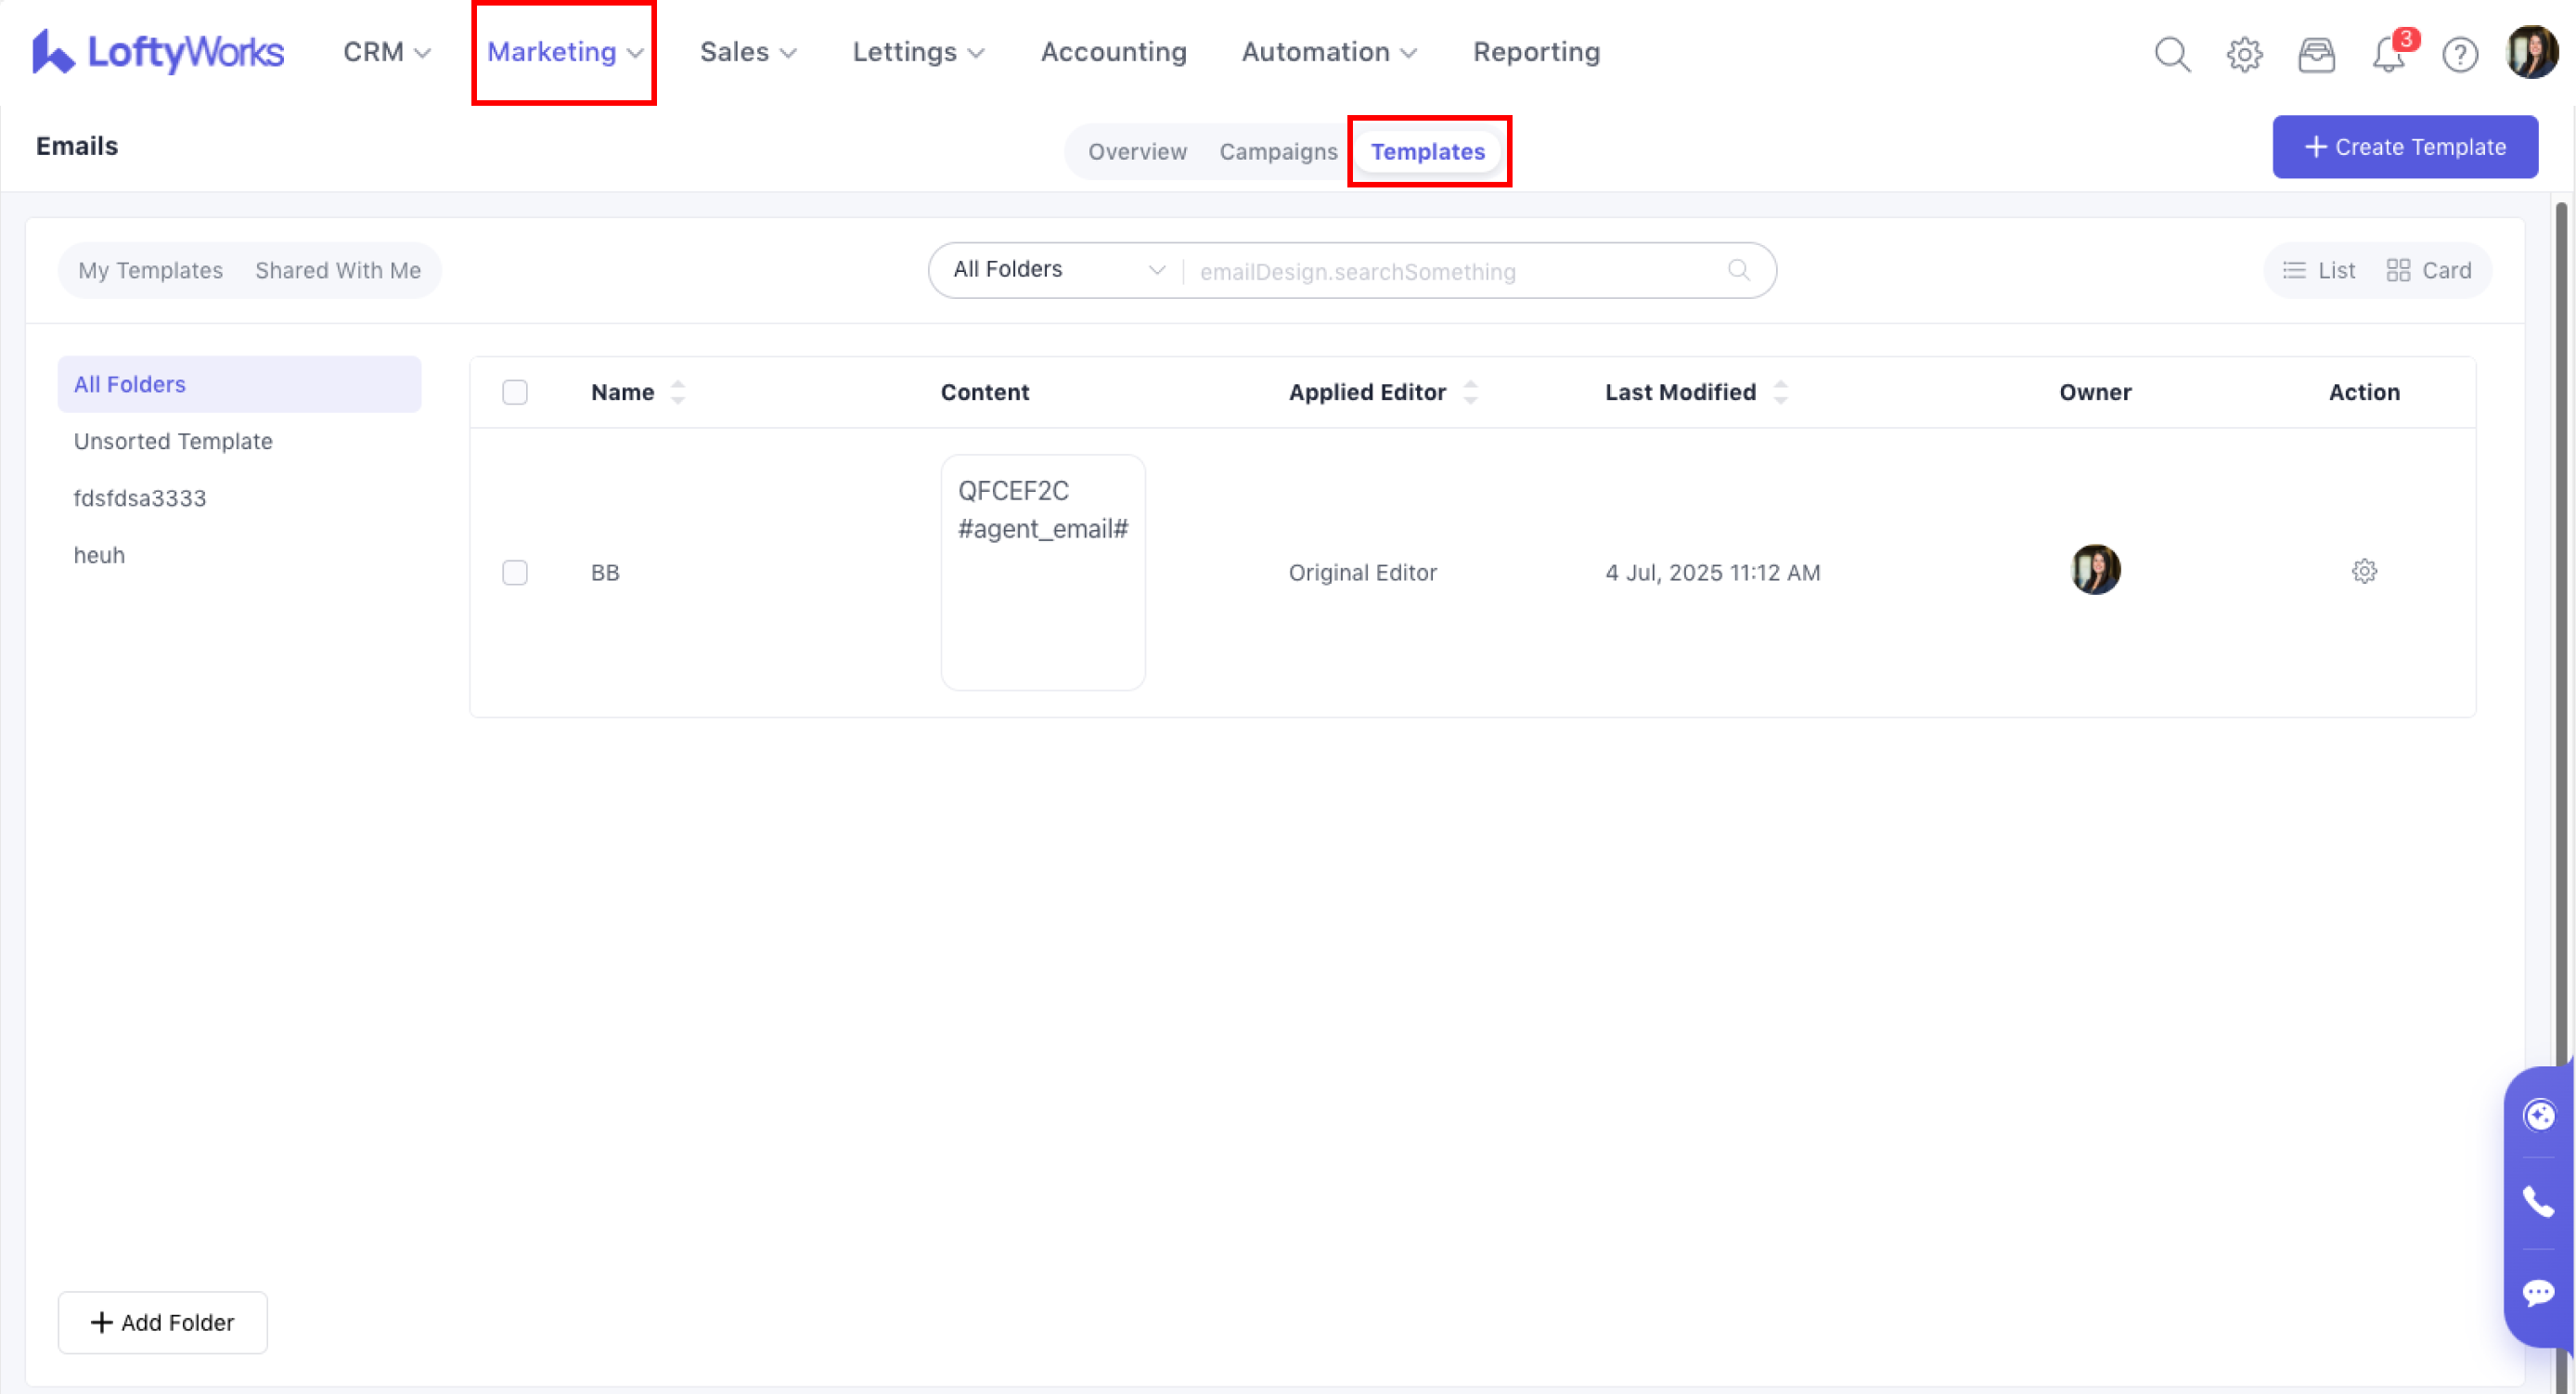Check the select-all header checkbox
2576x1394 pixels.
tap(514, 392)
